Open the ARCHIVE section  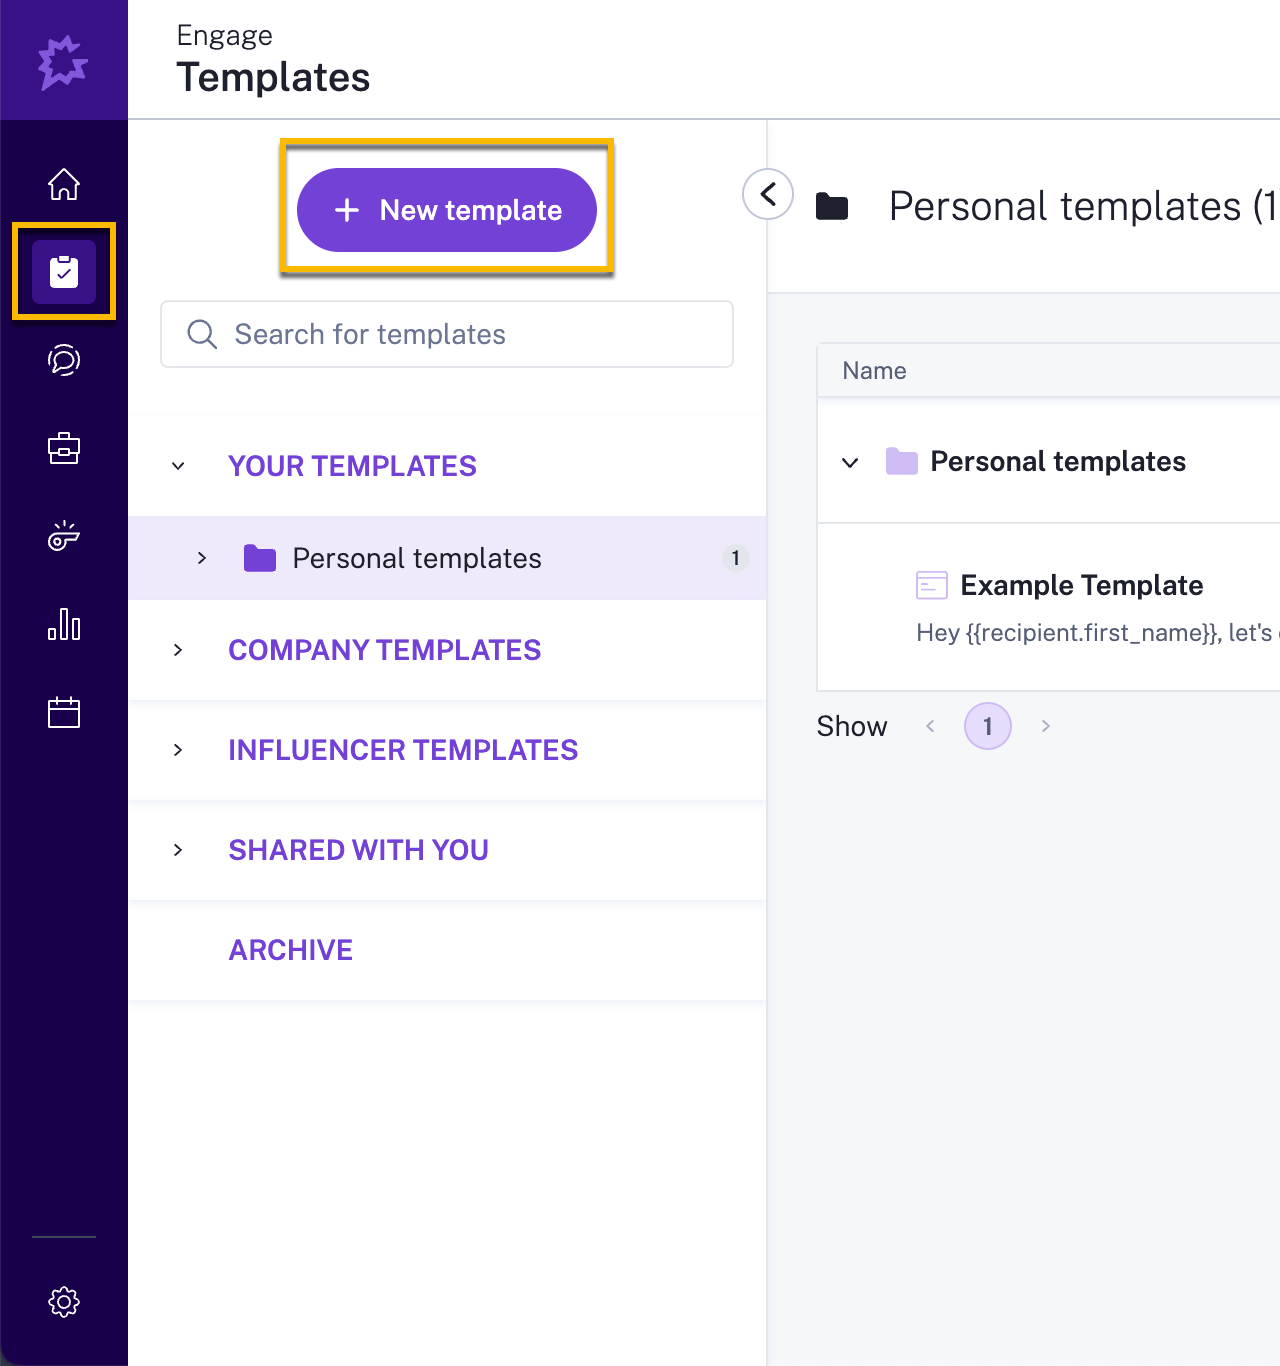(290, 950)
